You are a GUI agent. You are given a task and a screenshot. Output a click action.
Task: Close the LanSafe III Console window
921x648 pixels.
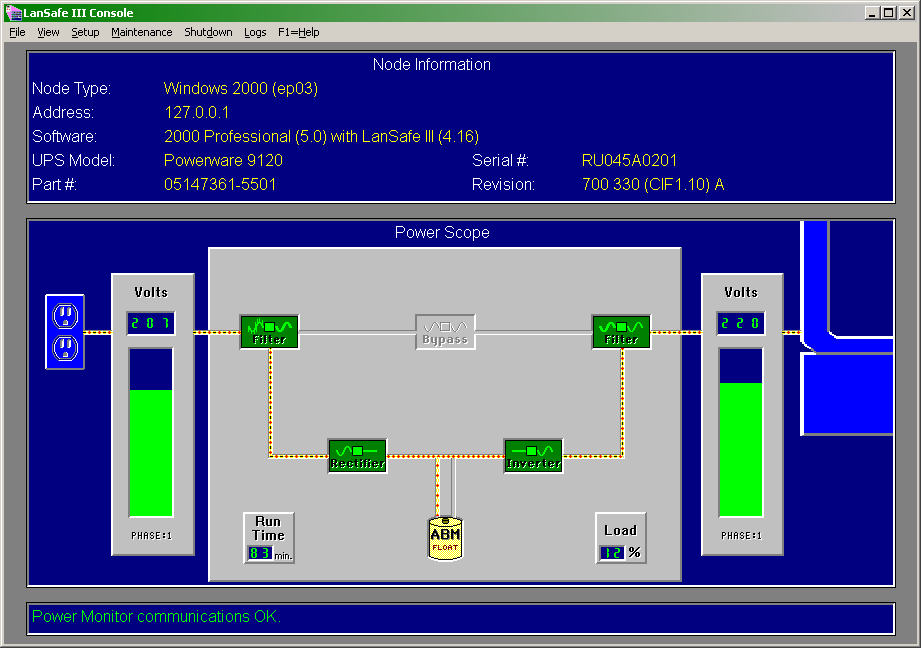(x=907, y=12)
